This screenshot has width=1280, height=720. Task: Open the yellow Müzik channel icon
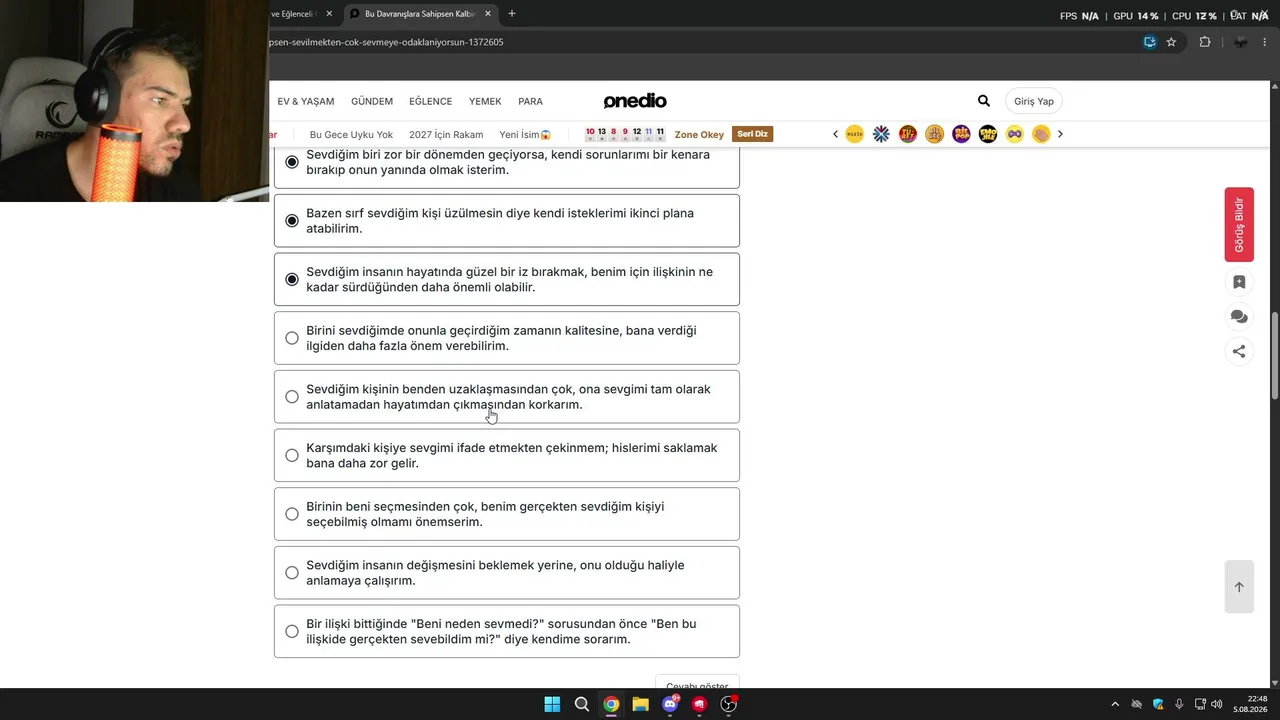click(x=854, y=134)
